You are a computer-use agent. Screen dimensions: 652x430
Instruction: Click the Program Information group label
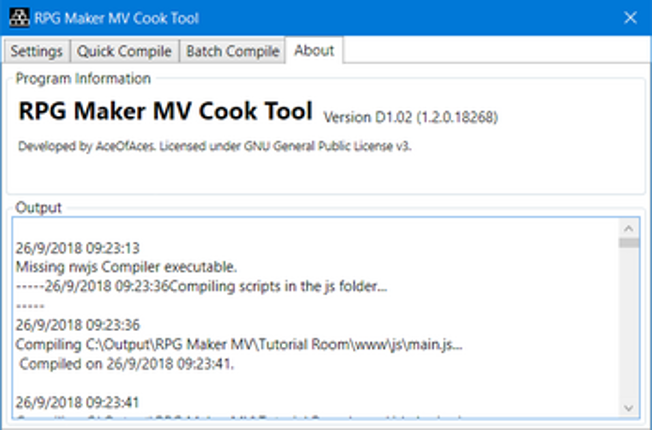(x=83, y=79)
